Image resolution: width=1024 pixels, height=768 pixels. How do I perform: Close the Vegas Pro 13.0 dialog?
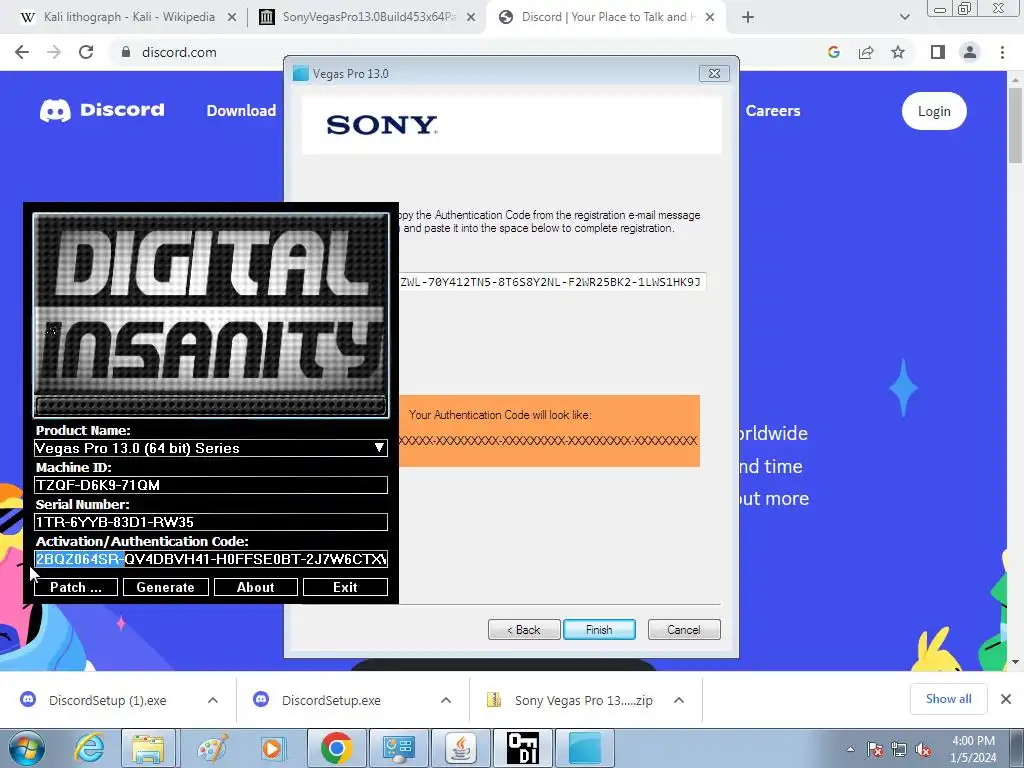[x=714, y=74]
